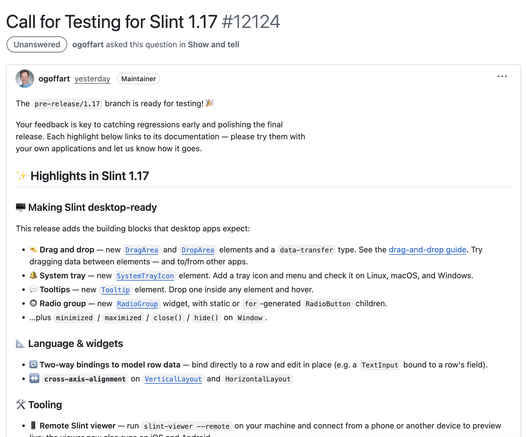Open the DropArea documentation link
Image resolution: width=526 pixels, height=437 pixels.
(x=198, y=250)
